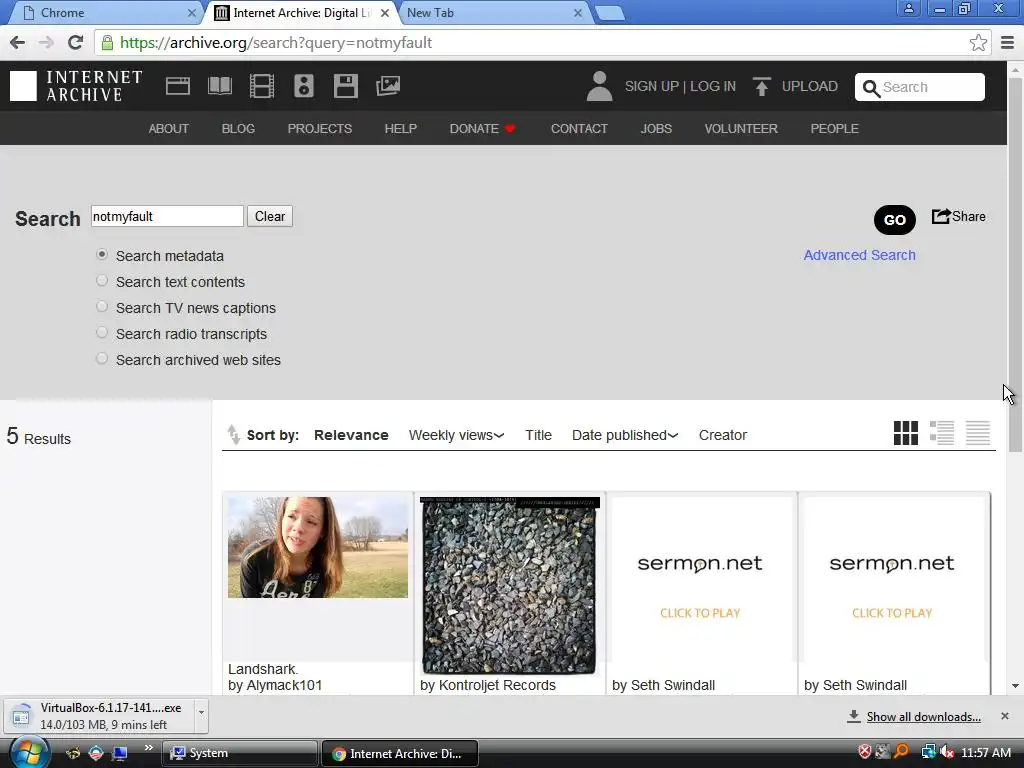
Task: Open the VOLUNTEER menu item
Action: 741,129
